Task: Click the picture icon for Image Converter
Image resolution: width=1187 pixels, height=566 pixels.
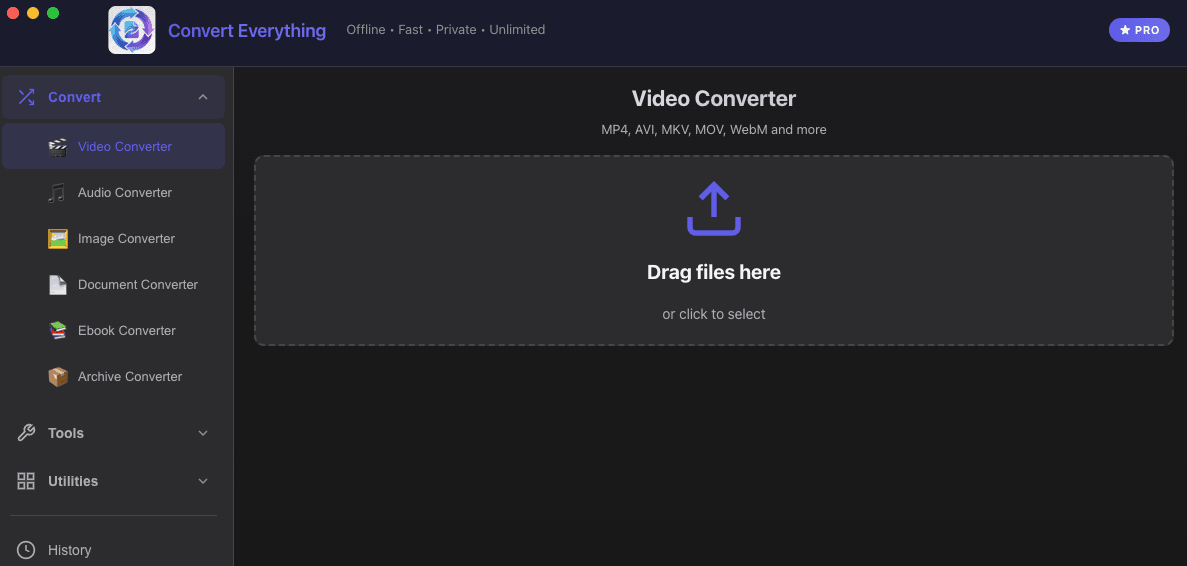Action: click(x=58, y=239)
